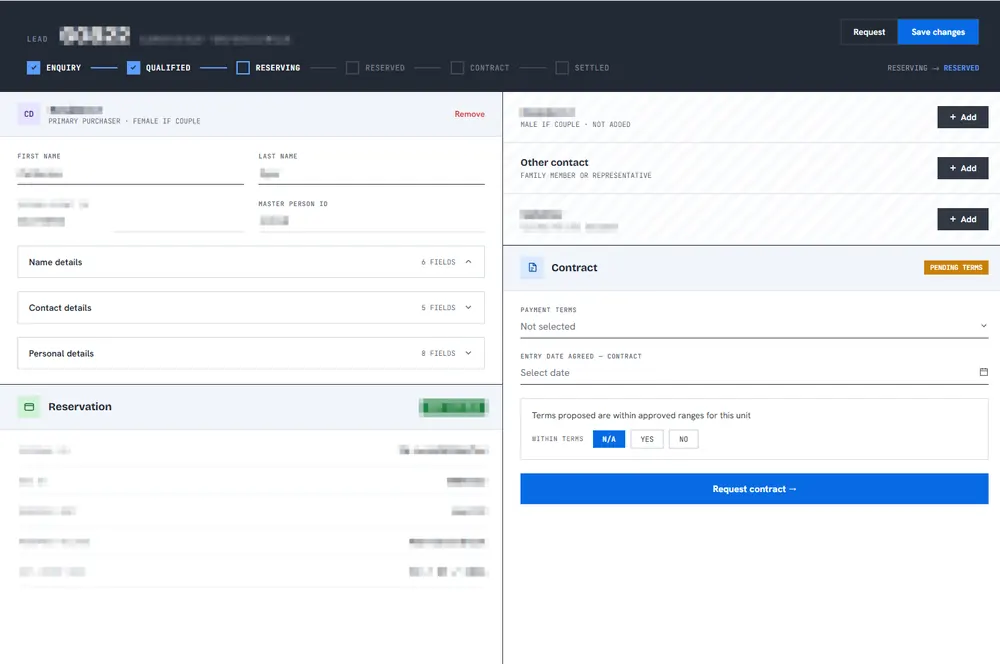Viewport: 1000px width, 664px height.
Task: Check the Settled stage checkbox
Action: point(562,68)
